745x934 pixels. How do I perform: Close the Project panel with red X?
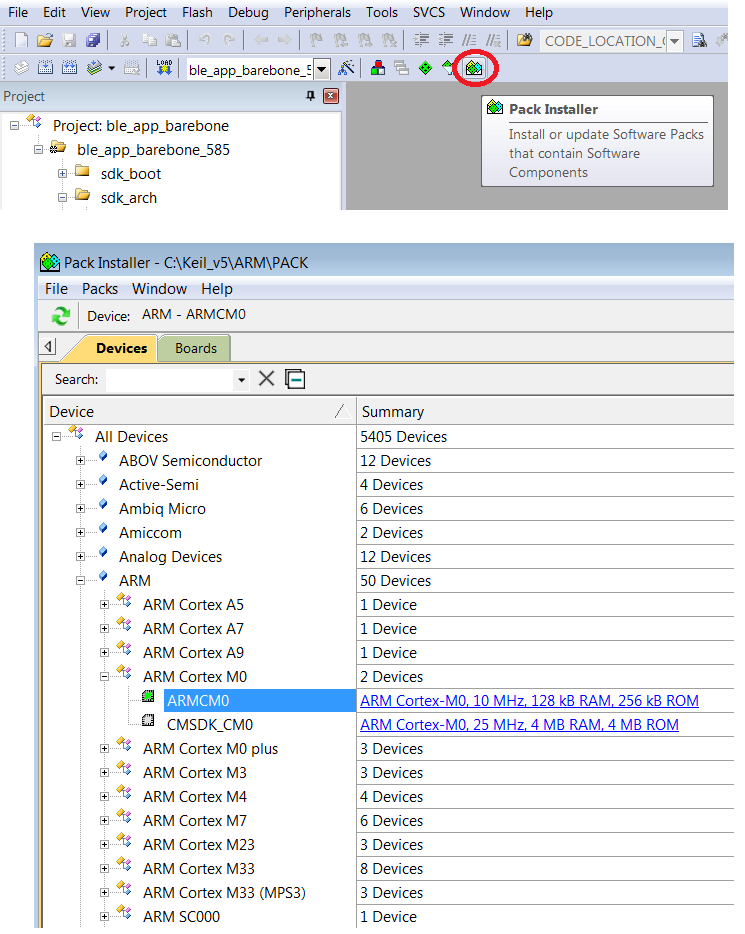tap(331, 97)
